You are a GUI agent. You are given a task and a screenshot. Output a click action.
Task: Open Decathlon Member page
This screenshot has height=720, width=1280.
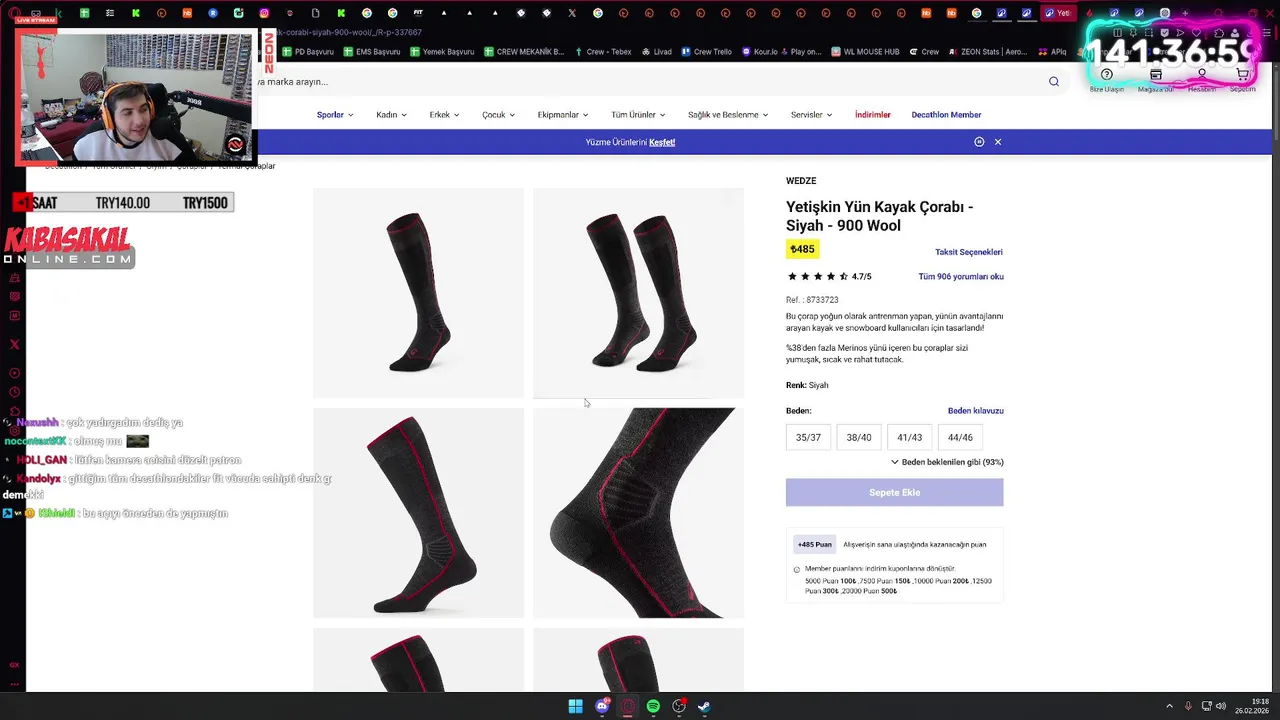[946, 115]
